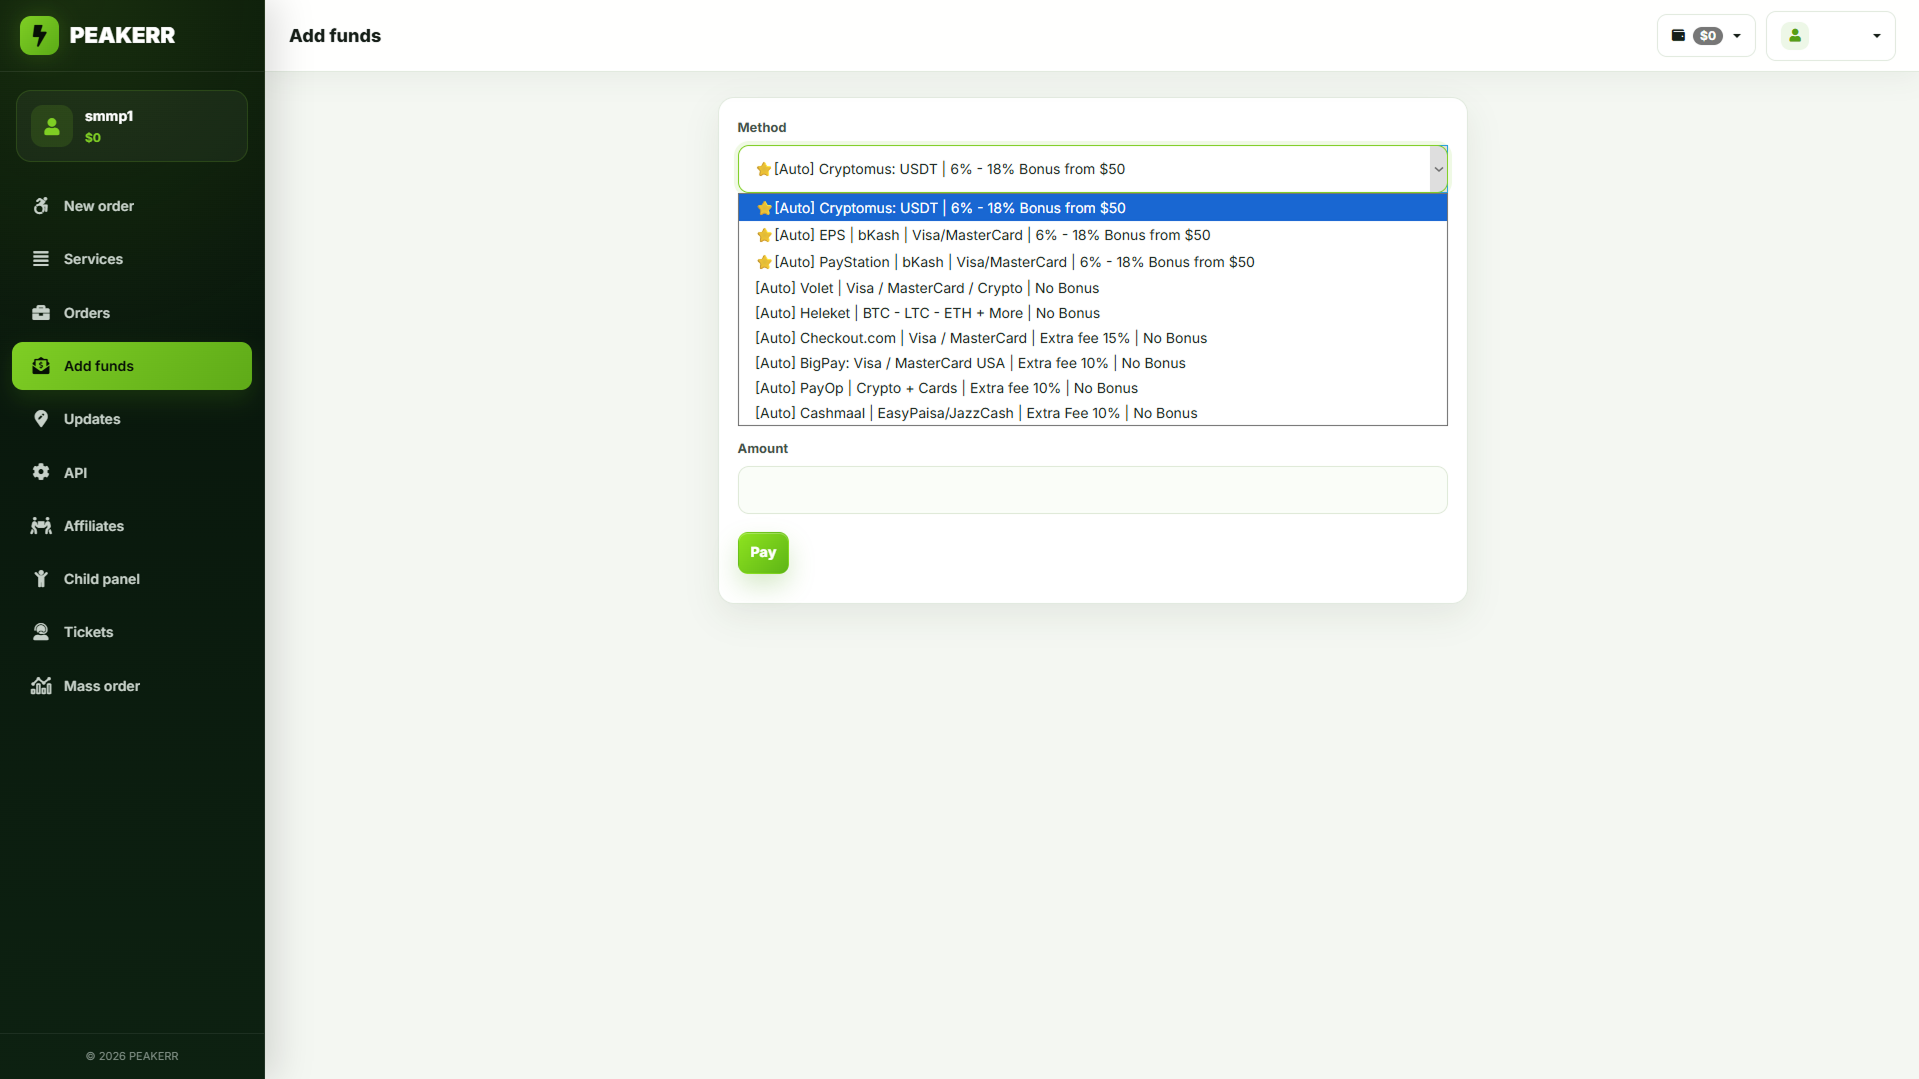
Task: Click the green profile icon in header
Action: (x=1795, y=36)
